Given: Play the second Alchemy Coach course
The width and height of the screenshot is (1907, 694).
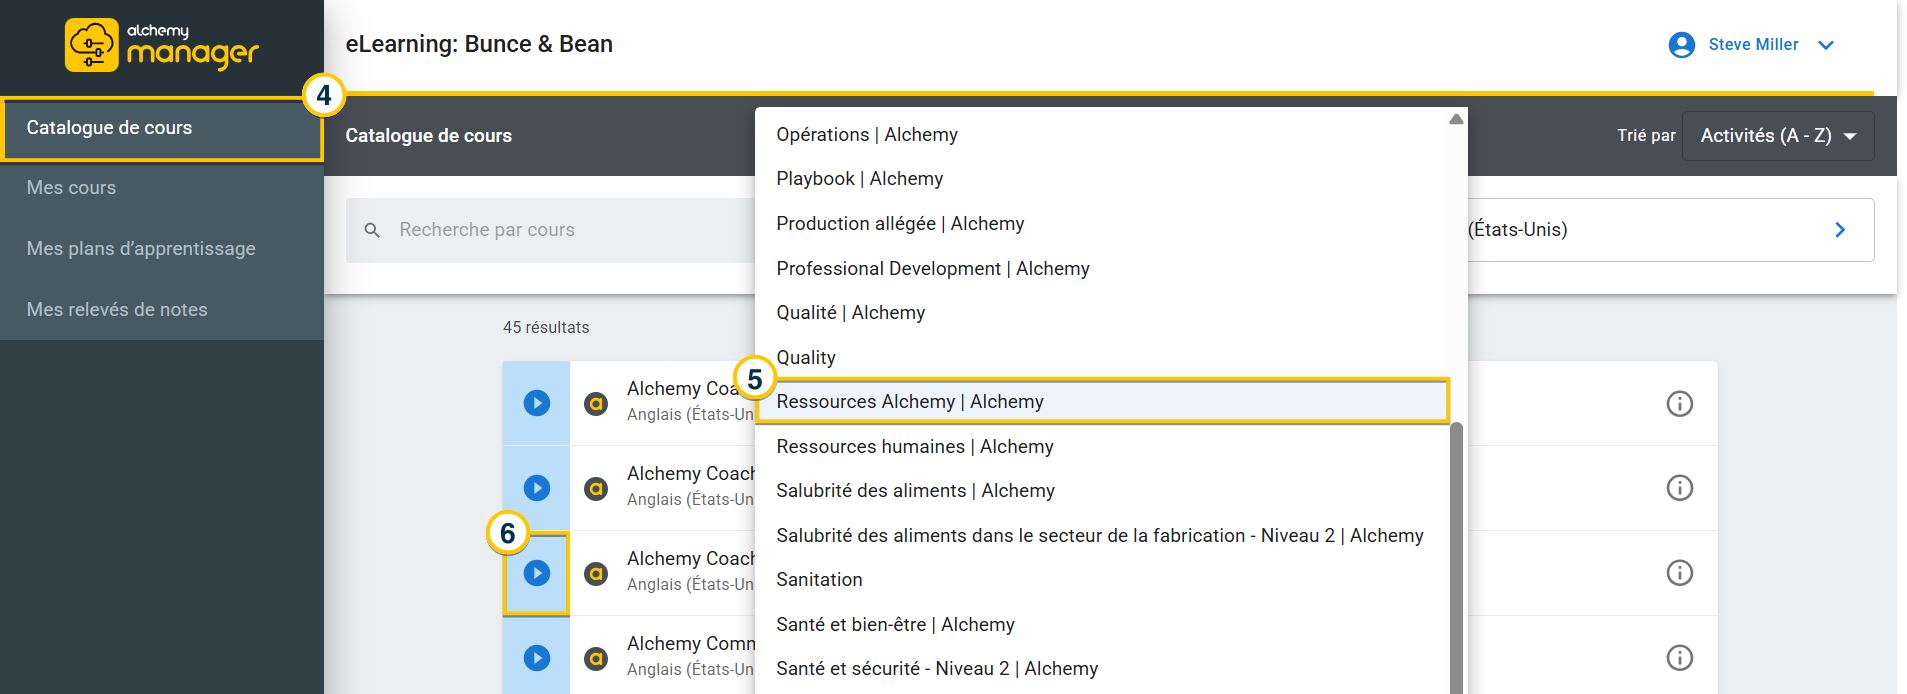Looking at the screenshot, I should [x=537, y=488].
